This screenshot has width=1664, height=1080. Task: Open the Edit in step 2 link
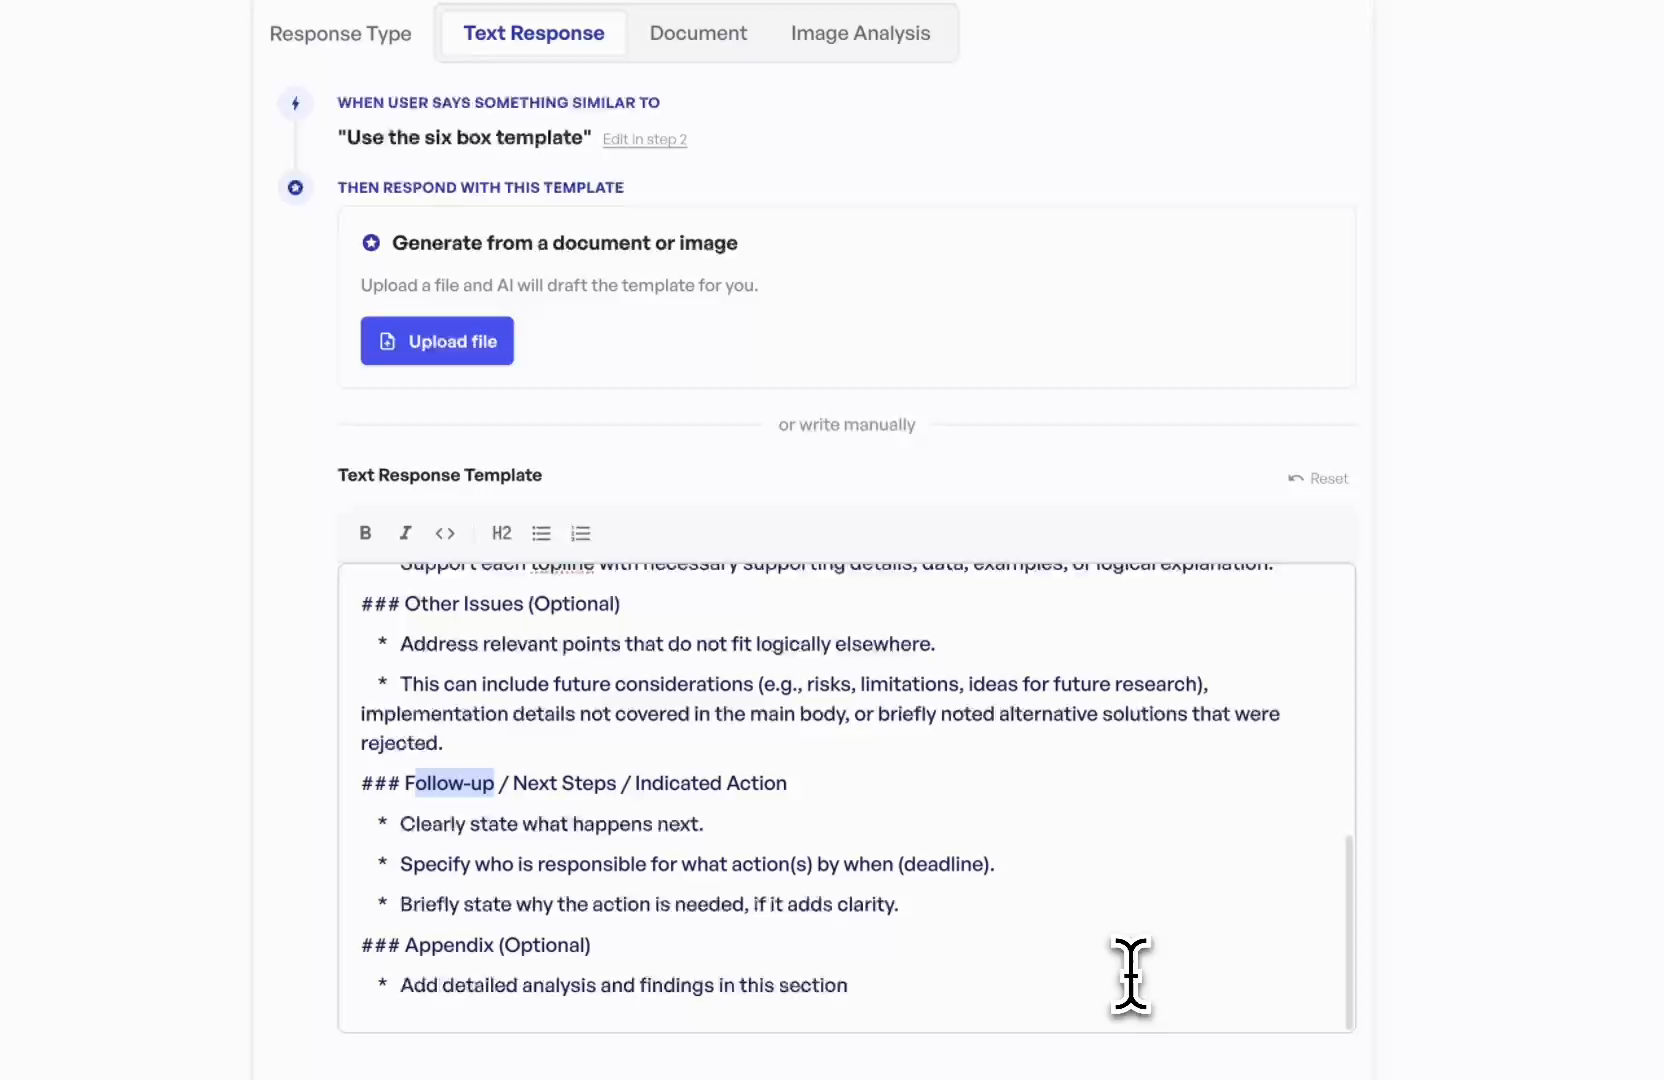click(x=644, y=139)
